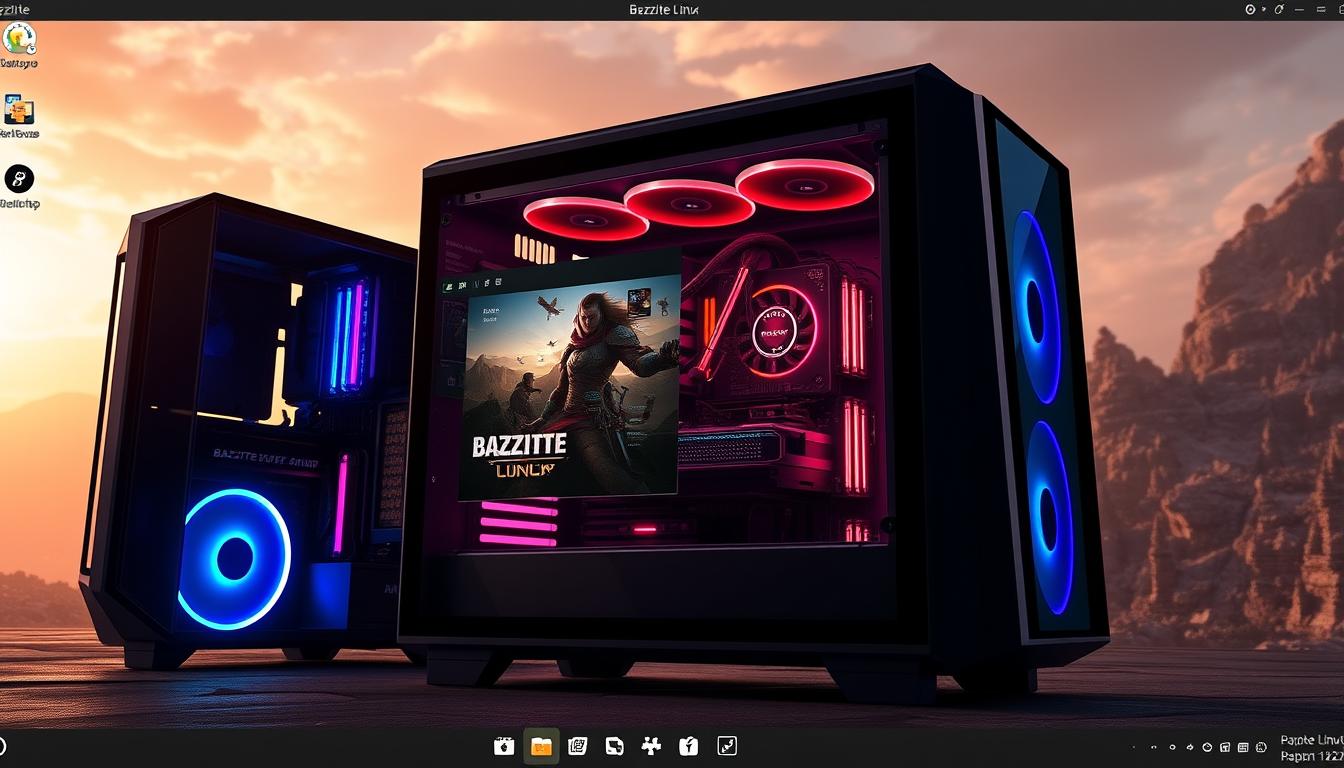Screen dimensions: 1344x768
Task: Click the circular icon in top-right panel
Action: click(x=1250, y=9)
